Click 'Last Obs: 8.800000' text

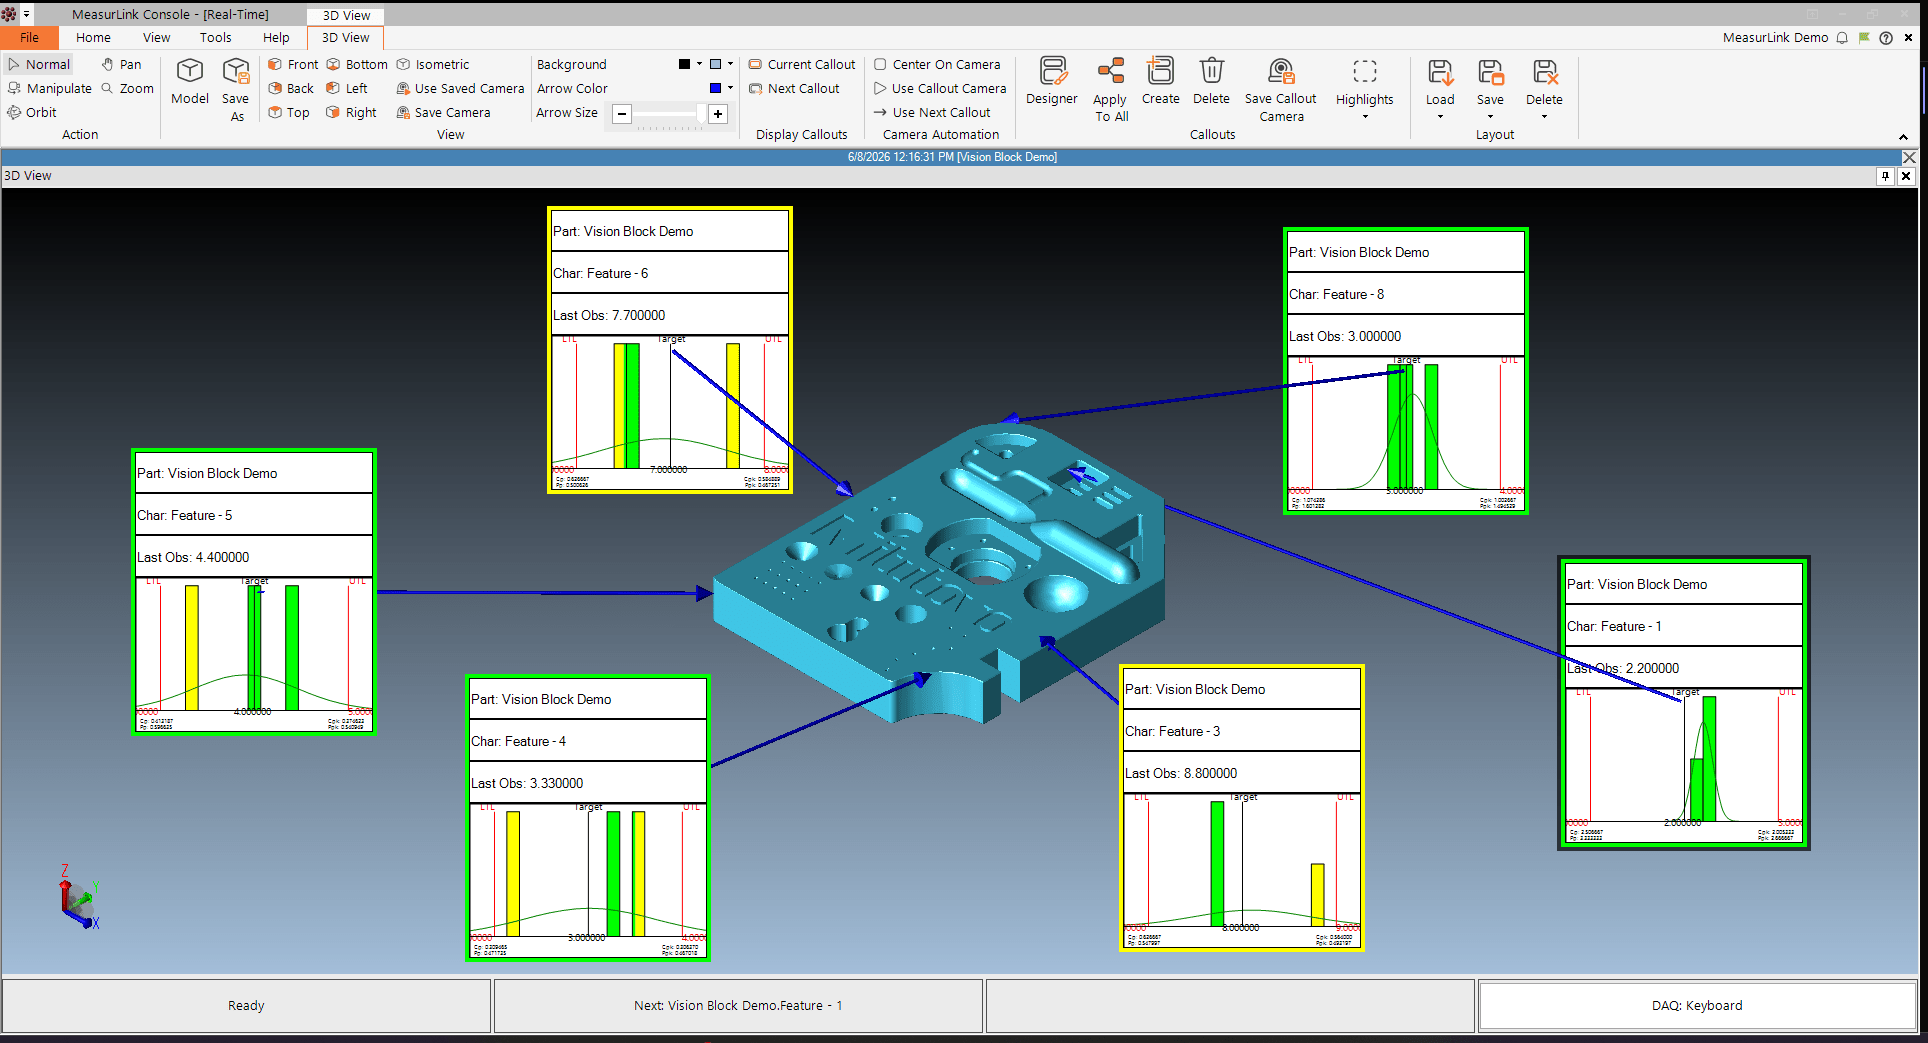[x=1181, y=773]
